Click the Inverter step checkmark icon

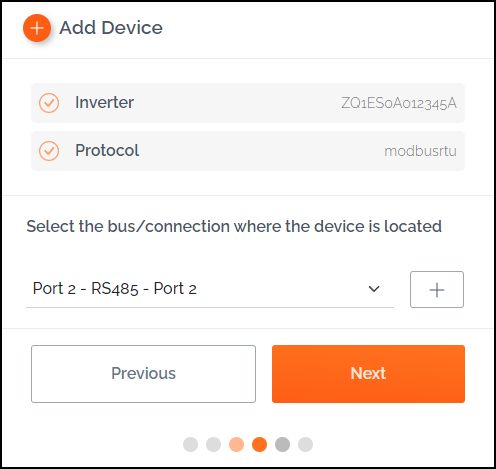click(49, 103)
